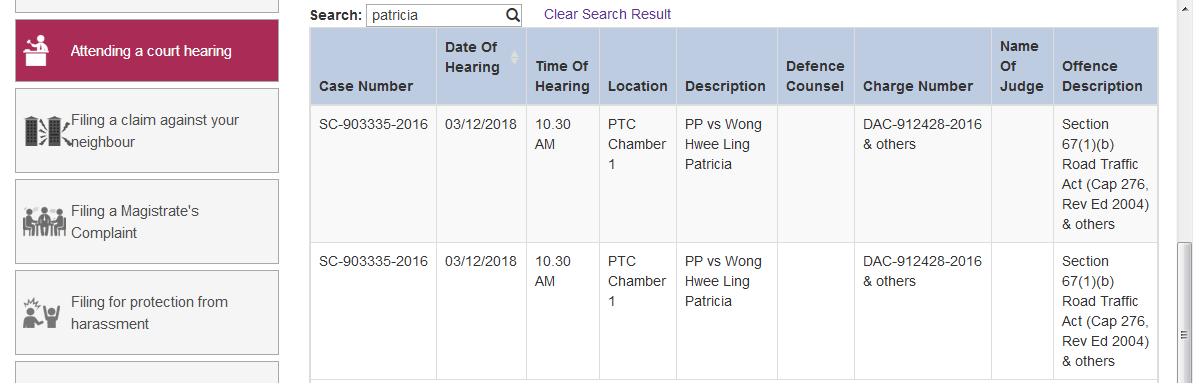Click the Name Of Judge header
The width and height of the screenshot is (1193, 383).
[x=1022, y=66]
